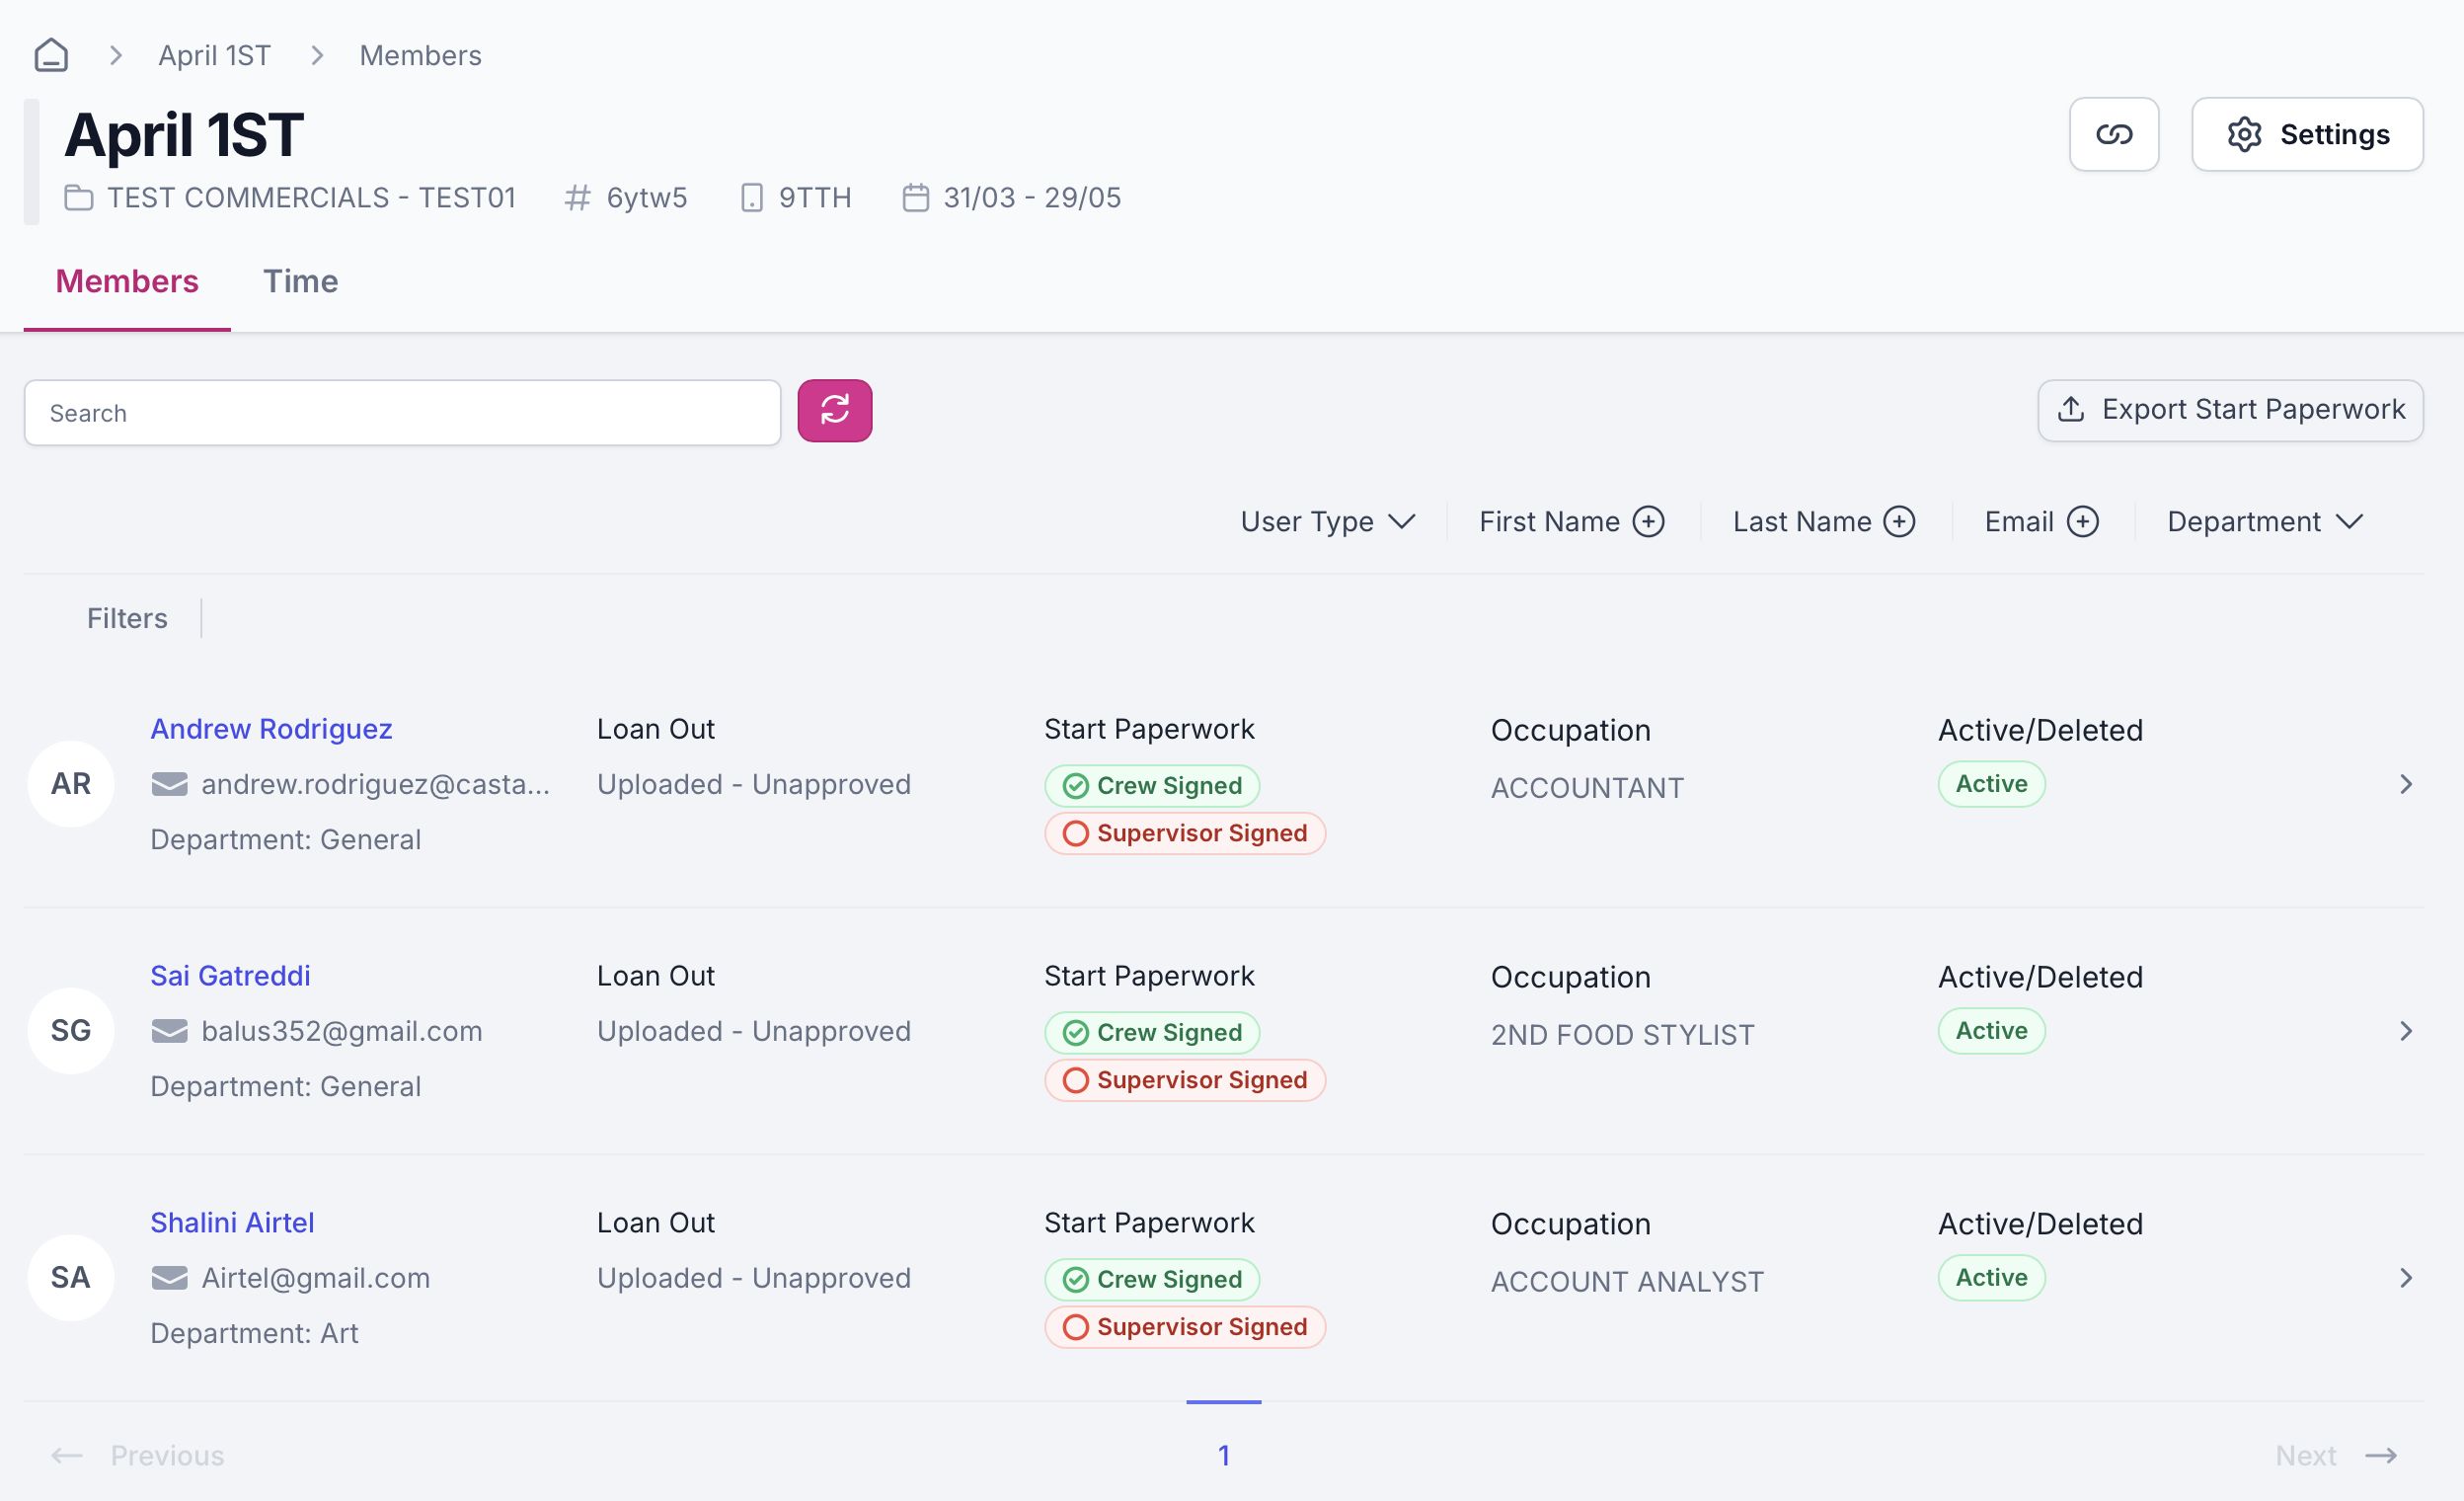The height and width of the screenshot is (1501, 2464).
Task: Go to the Home breadcrumb icon
Action: click(51, 55)
